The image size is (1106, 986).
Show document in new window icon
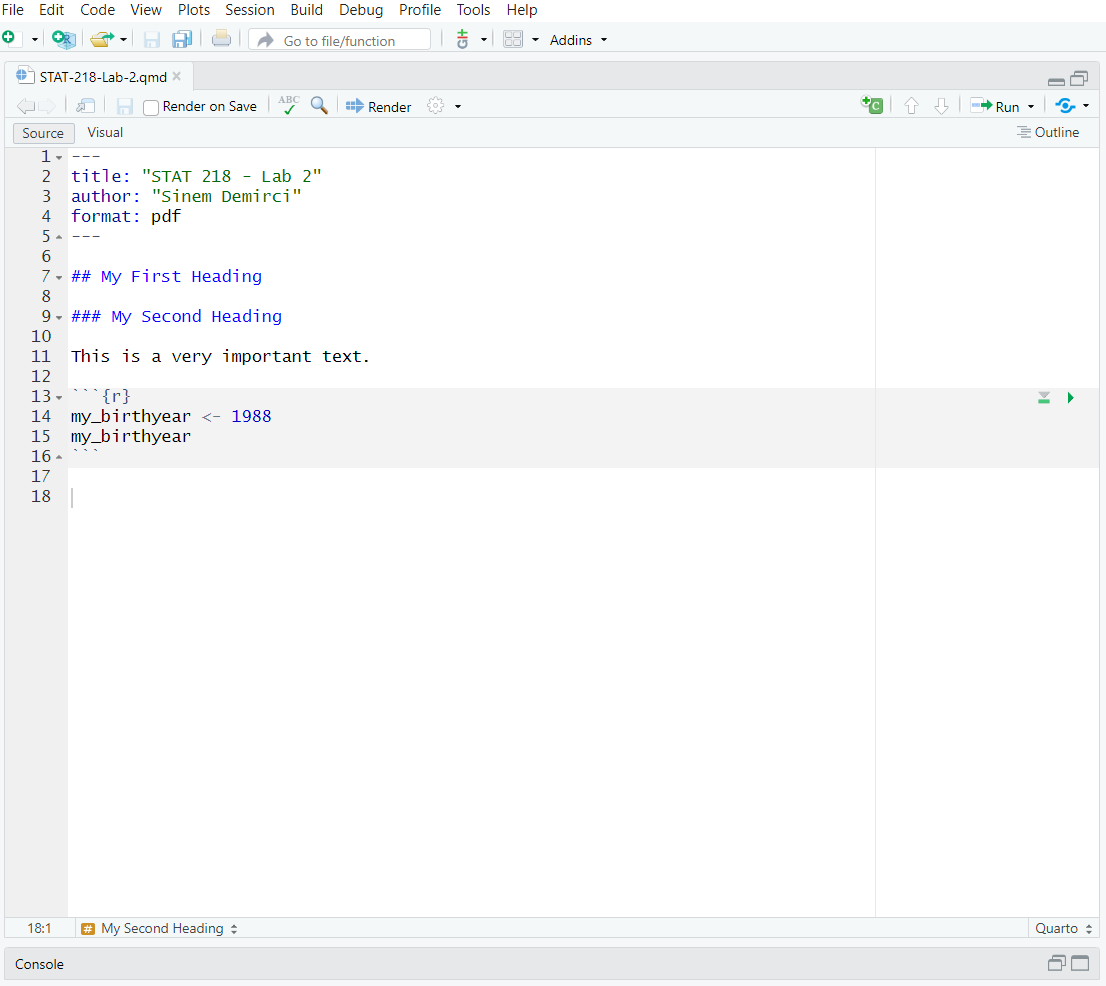[x=86, y=106]
